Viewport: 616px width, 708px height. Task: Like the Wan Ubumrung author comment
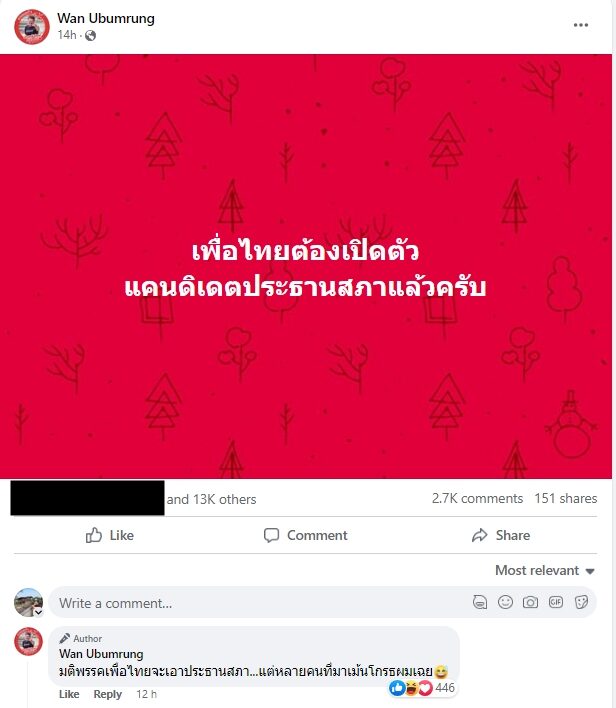click(x=69, y=694)
